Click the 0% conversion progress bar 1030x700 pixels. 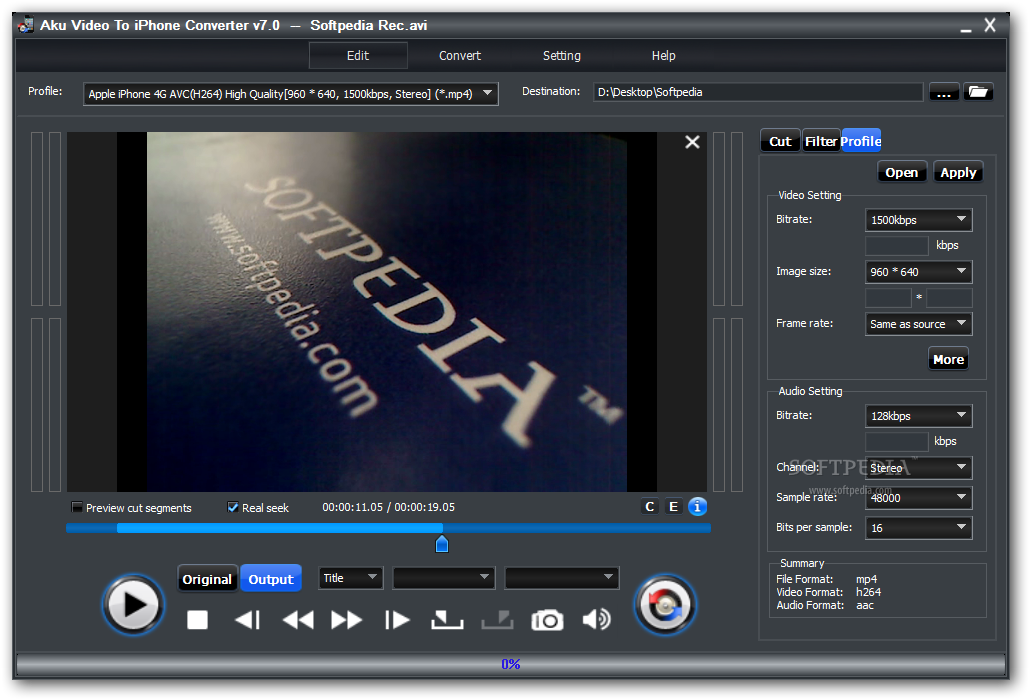pos(511,664)
